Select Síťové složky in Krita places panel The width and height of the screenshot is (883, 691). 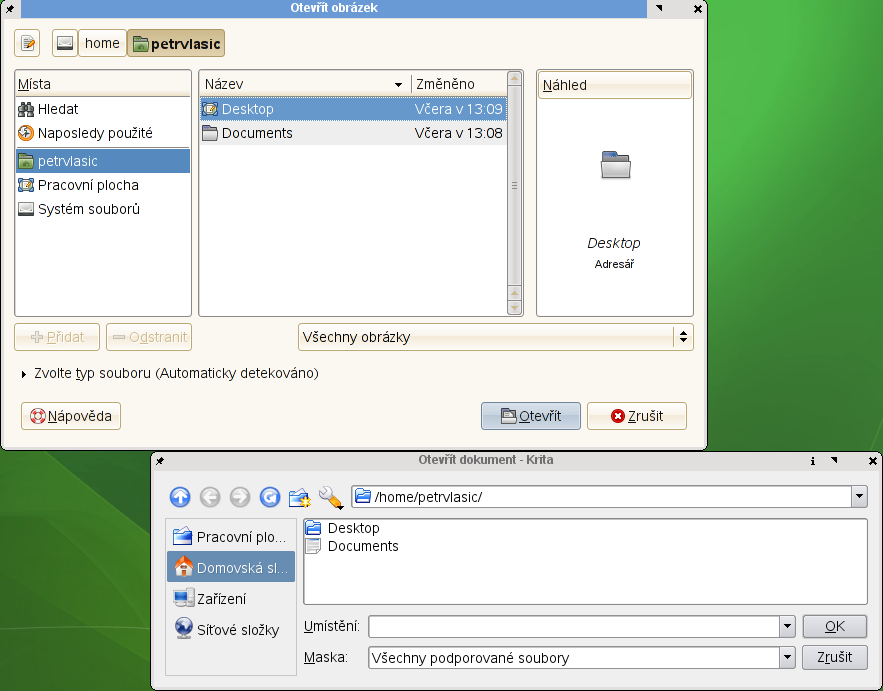click(x=231, y=629)
